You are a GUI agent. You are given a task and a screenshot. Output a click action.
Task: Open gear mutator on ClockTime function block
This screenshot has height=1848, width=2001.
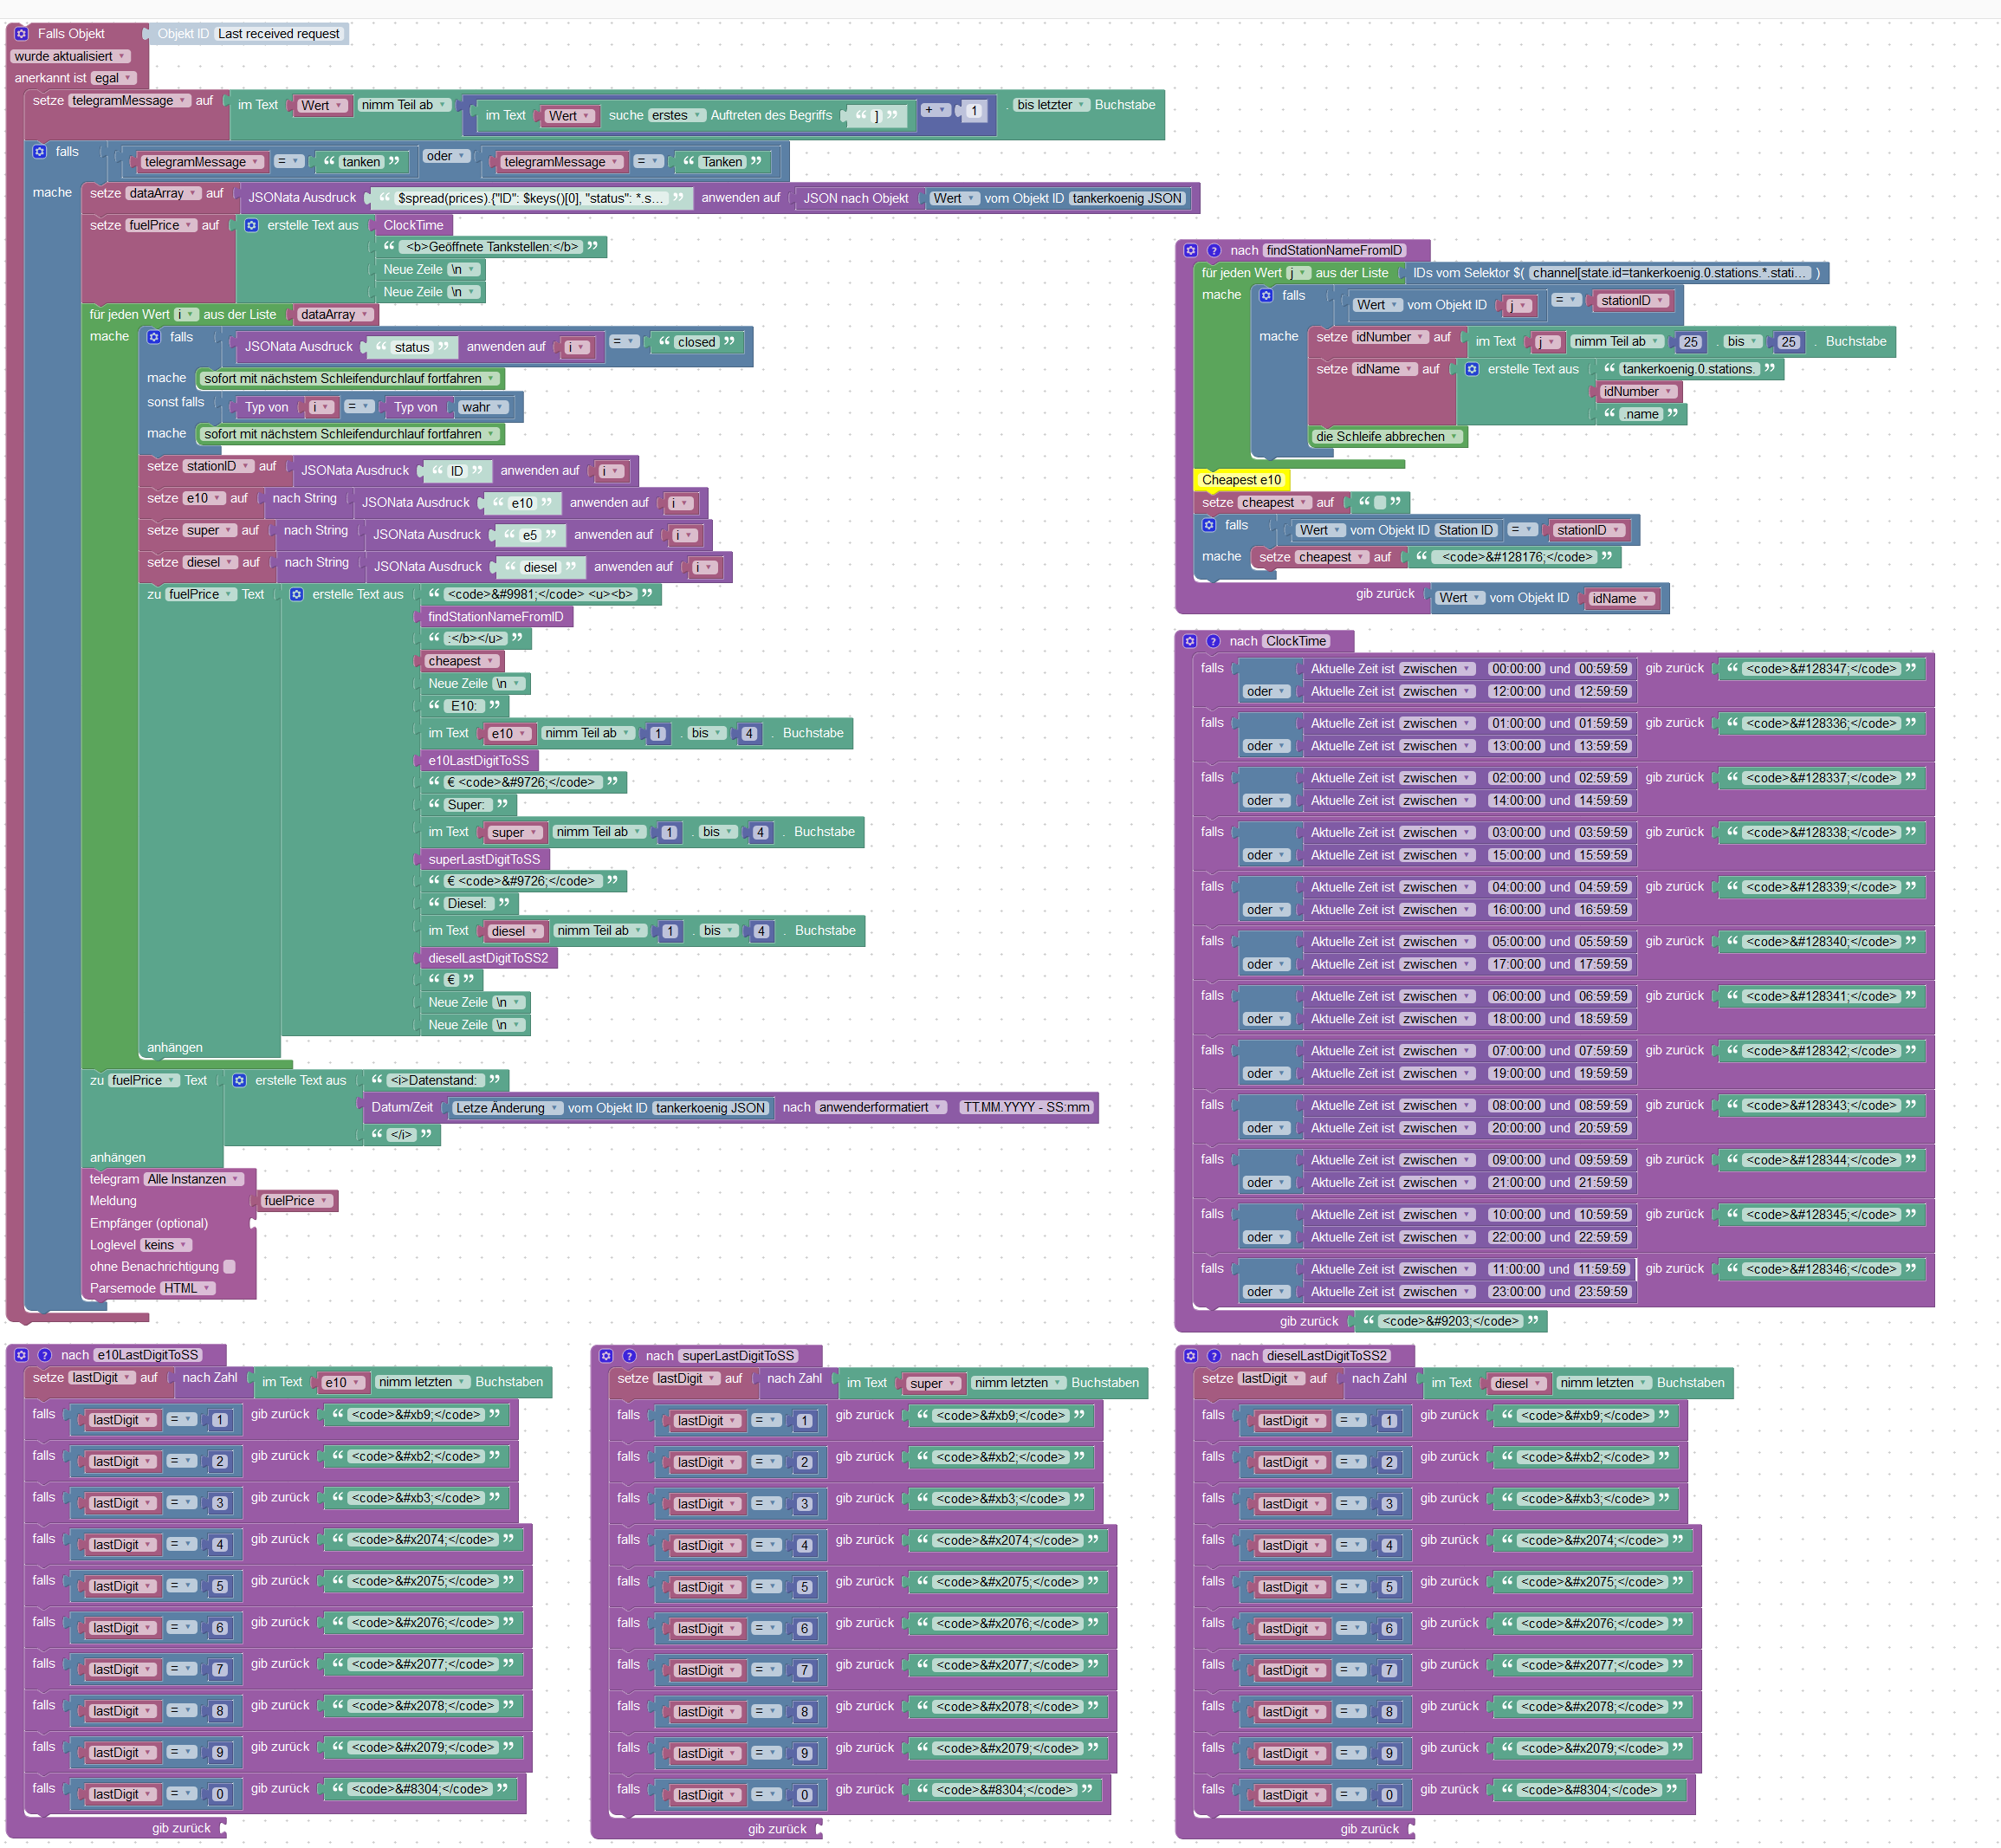(x=1189, y=642)
